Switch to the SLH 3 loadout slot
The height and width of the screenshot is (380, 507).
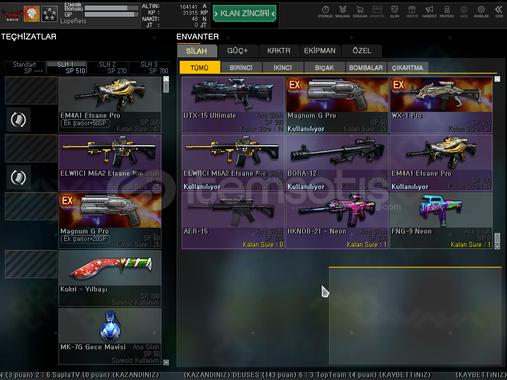coord(149,68)
